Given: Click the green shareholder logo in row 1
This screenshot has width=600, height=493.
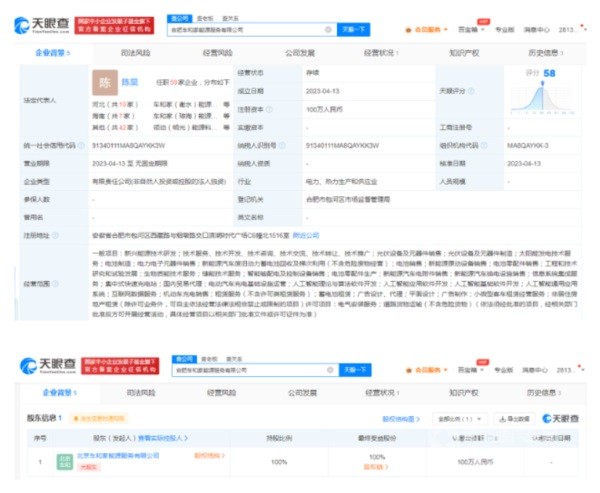Looking at the screenshot, I should (x=65, y=462).
